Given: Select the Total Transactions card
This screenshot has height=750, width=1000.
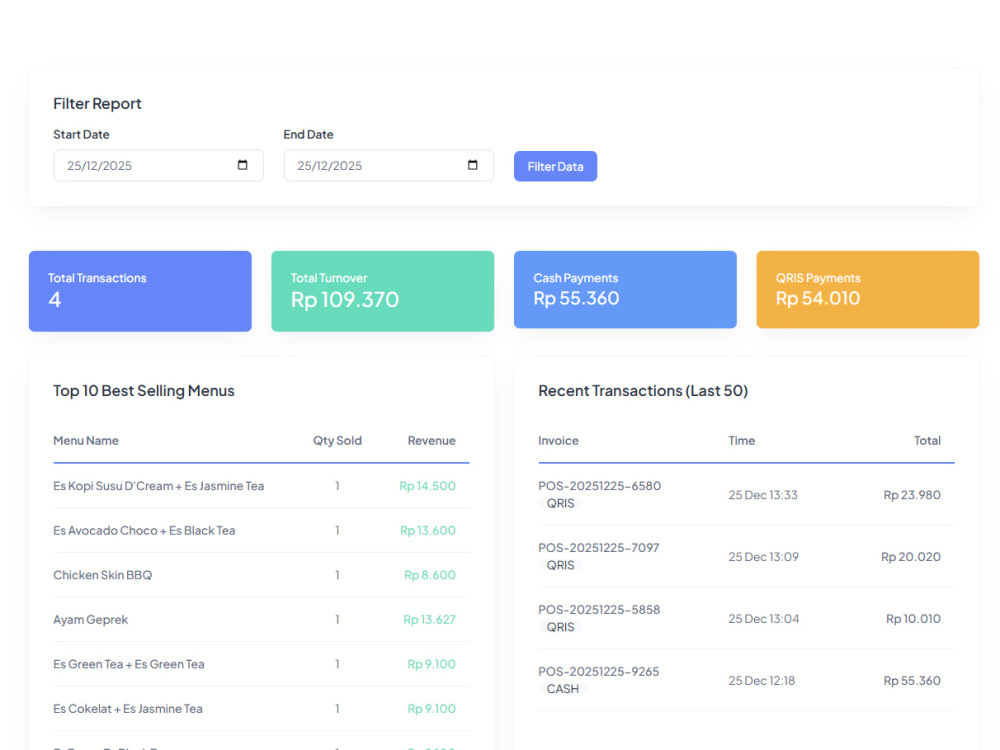Looking at the screenshot, I should click(140, 291).
